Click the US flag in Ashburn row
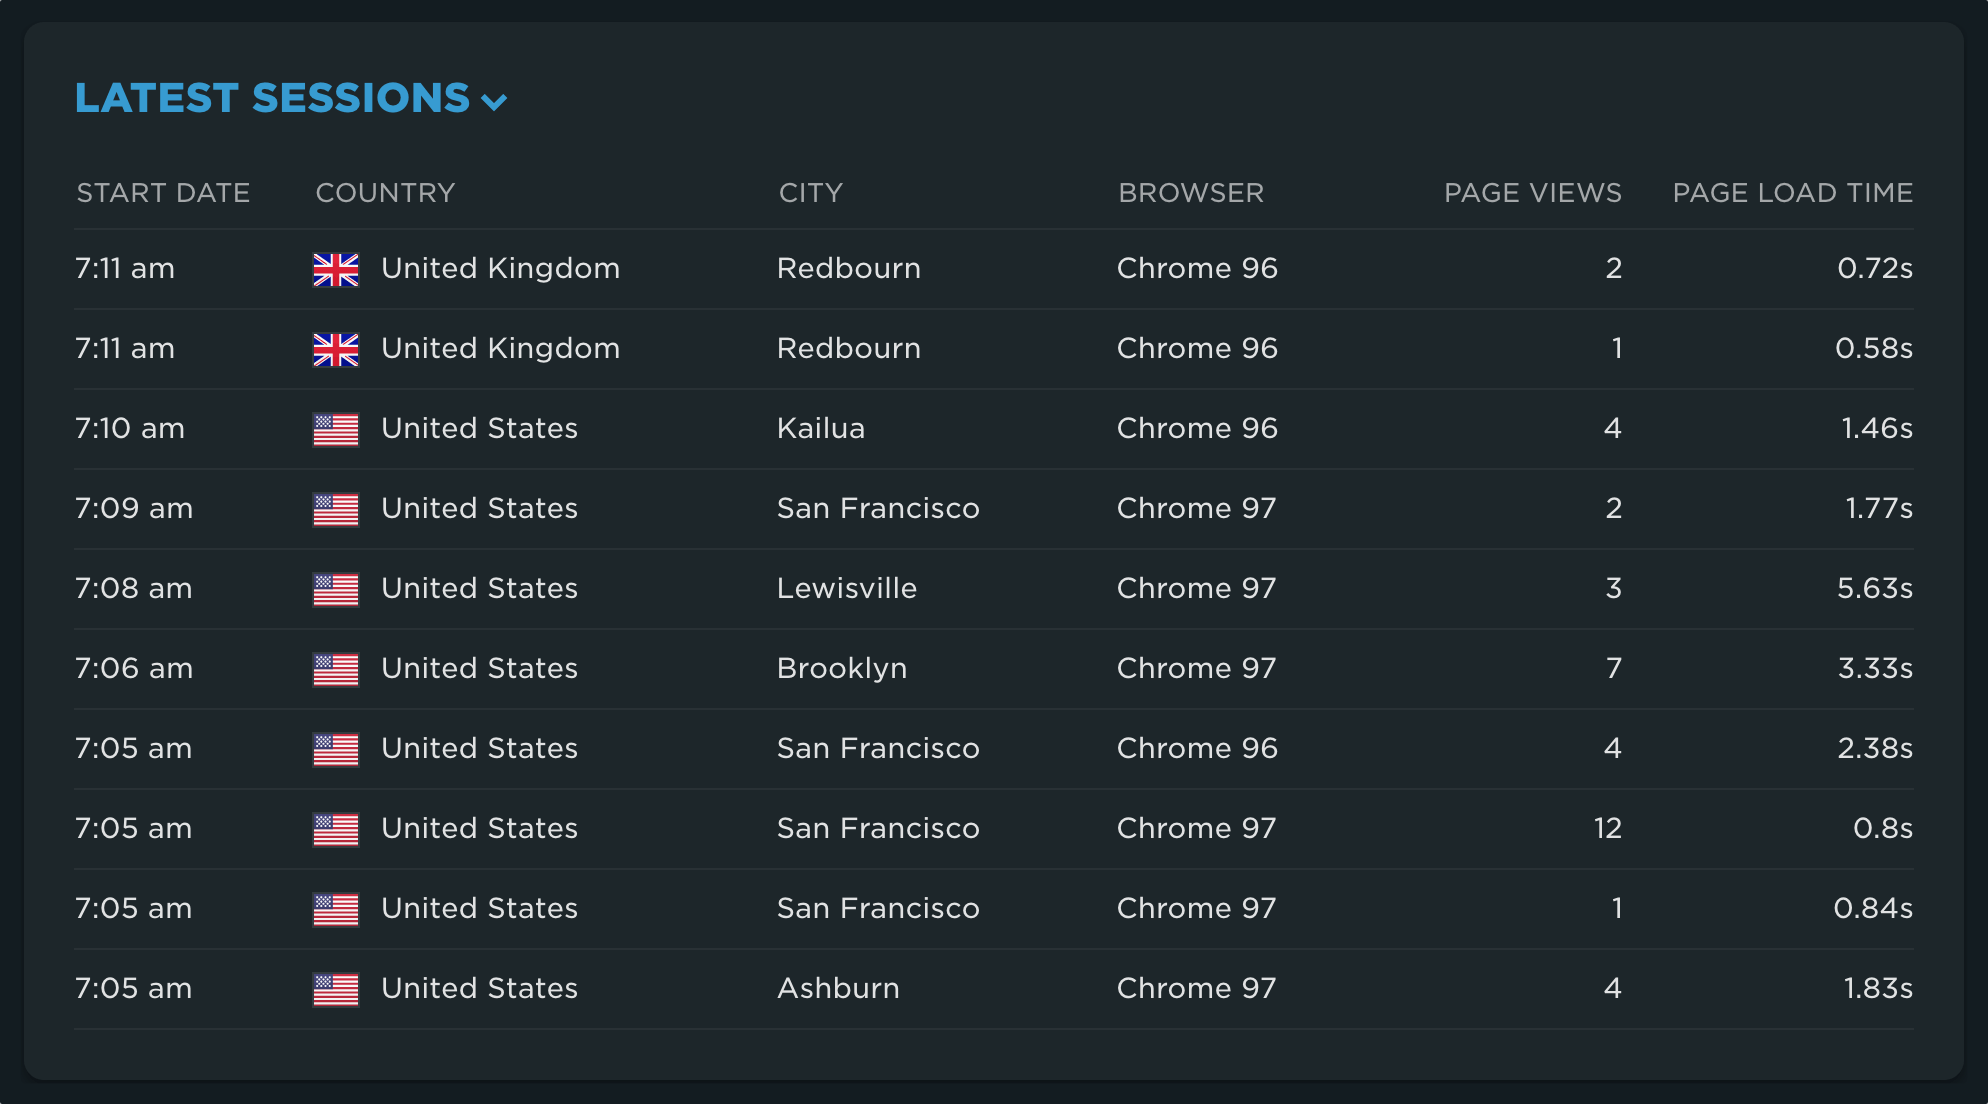Image resolution: width=1988 pixels, height=1104 pixels. (336, 989)
